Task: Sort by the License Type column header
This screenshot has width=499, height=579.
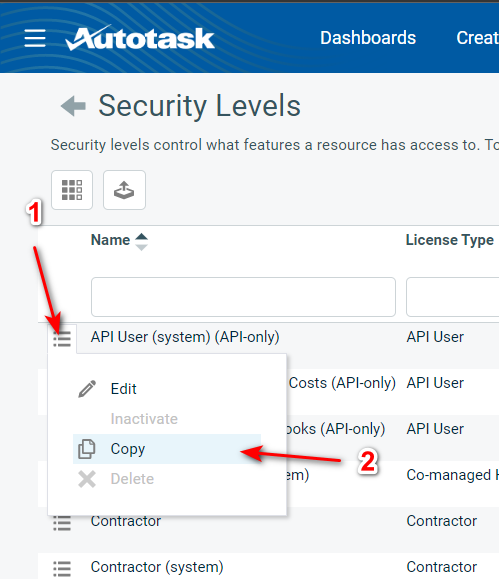Action: click(x=450, y=240)
